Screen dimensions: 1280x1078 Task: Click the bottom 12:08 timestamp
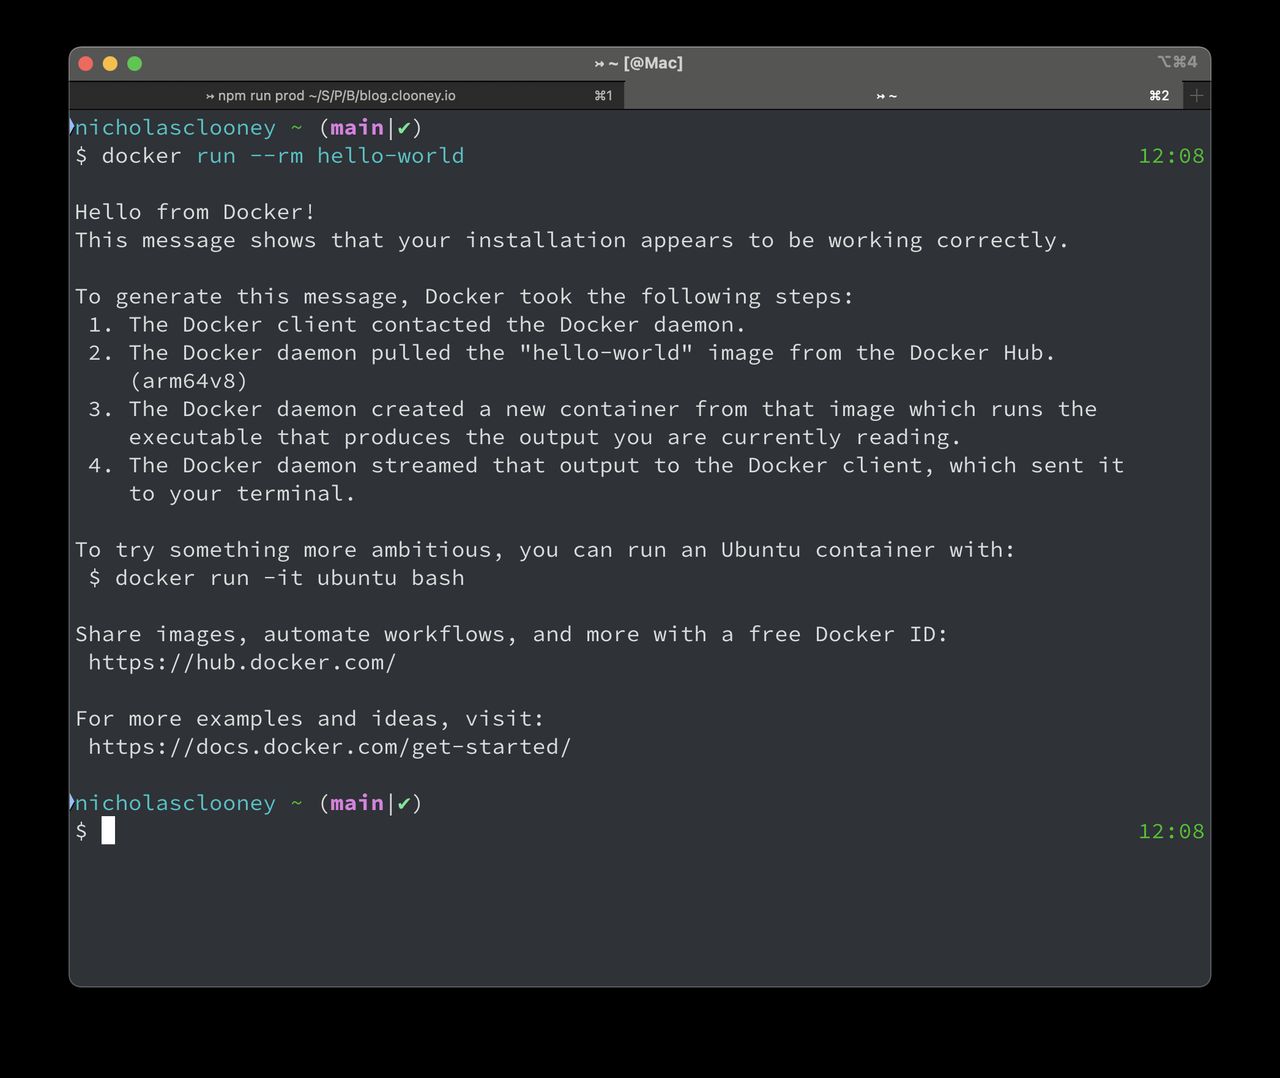click(x=1171, y=832)
